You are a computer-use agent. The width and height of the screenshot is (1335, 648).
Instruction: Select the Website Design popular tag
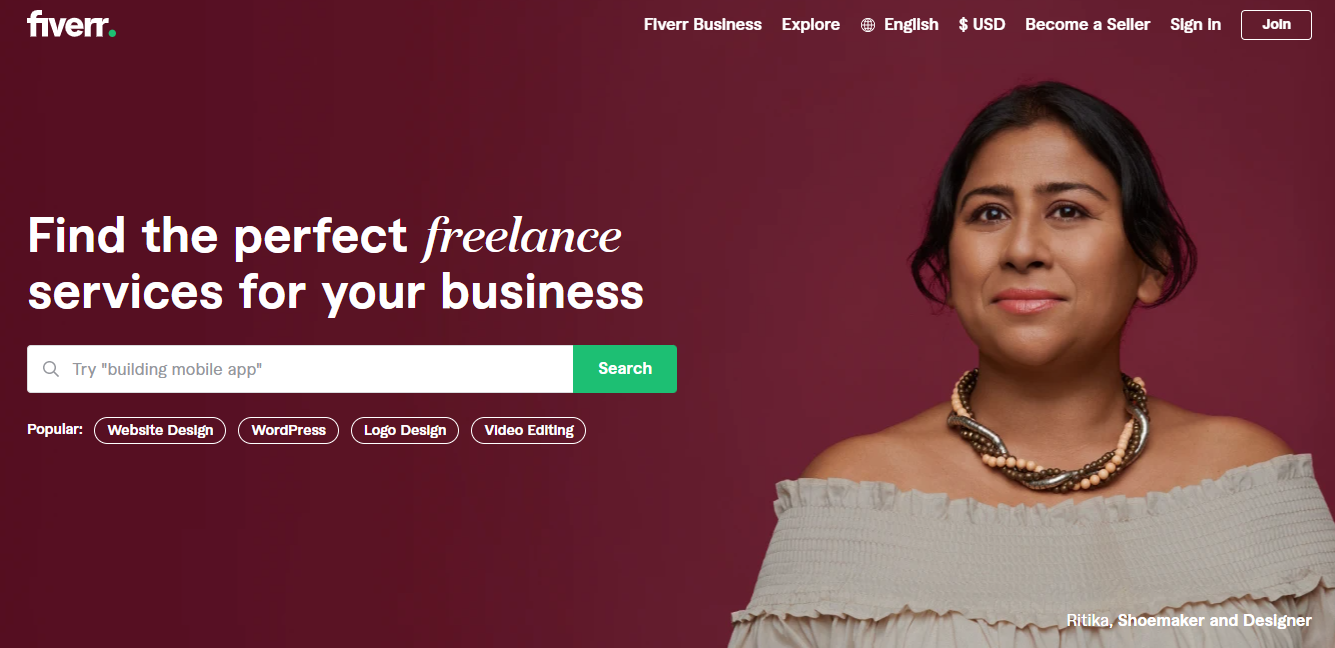160,430
